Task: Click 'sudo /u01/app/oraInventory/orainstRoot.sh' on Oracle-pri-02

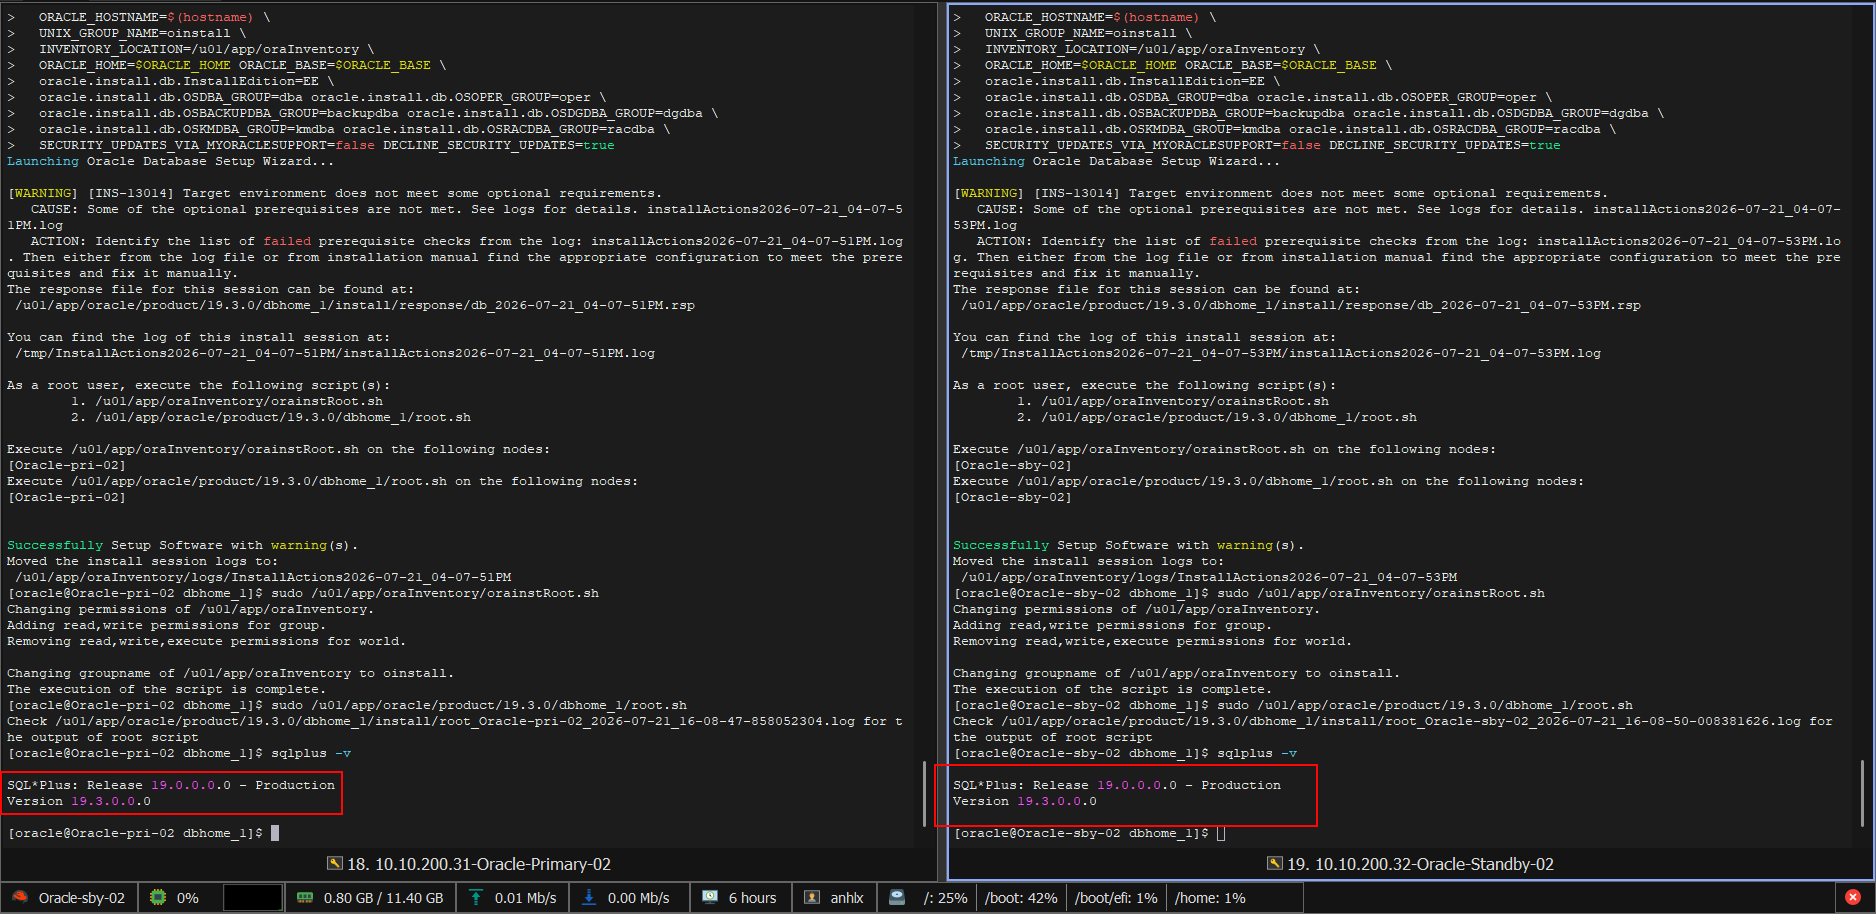Action: [435, 593]
